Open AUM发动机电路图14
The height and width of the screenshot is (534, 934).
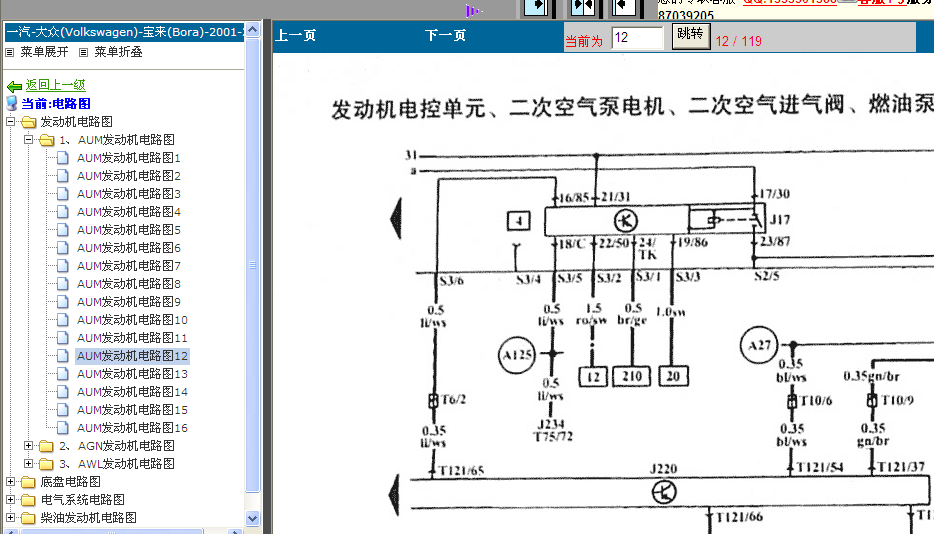coord(132,392)
